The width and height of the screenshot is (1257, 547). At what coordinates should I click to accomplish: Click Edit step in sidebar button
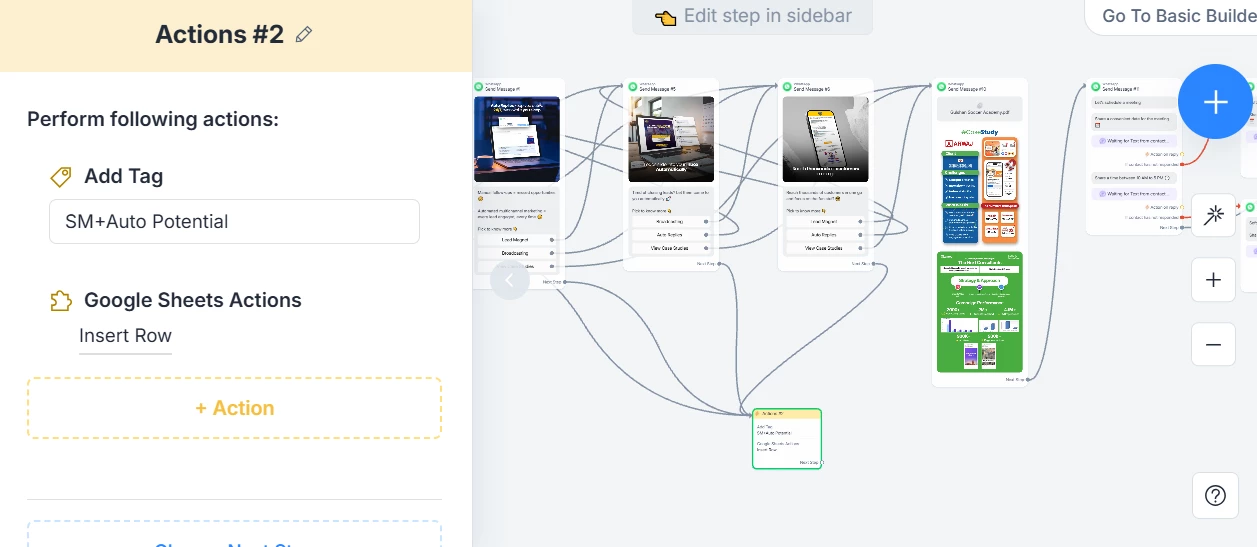click(752, 16)
